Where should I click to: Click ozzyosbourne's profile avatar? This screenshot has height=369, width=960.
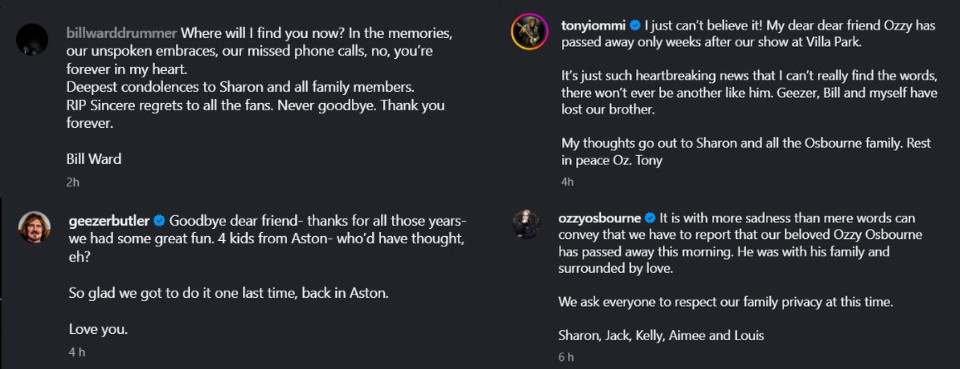tap(527, 224)
